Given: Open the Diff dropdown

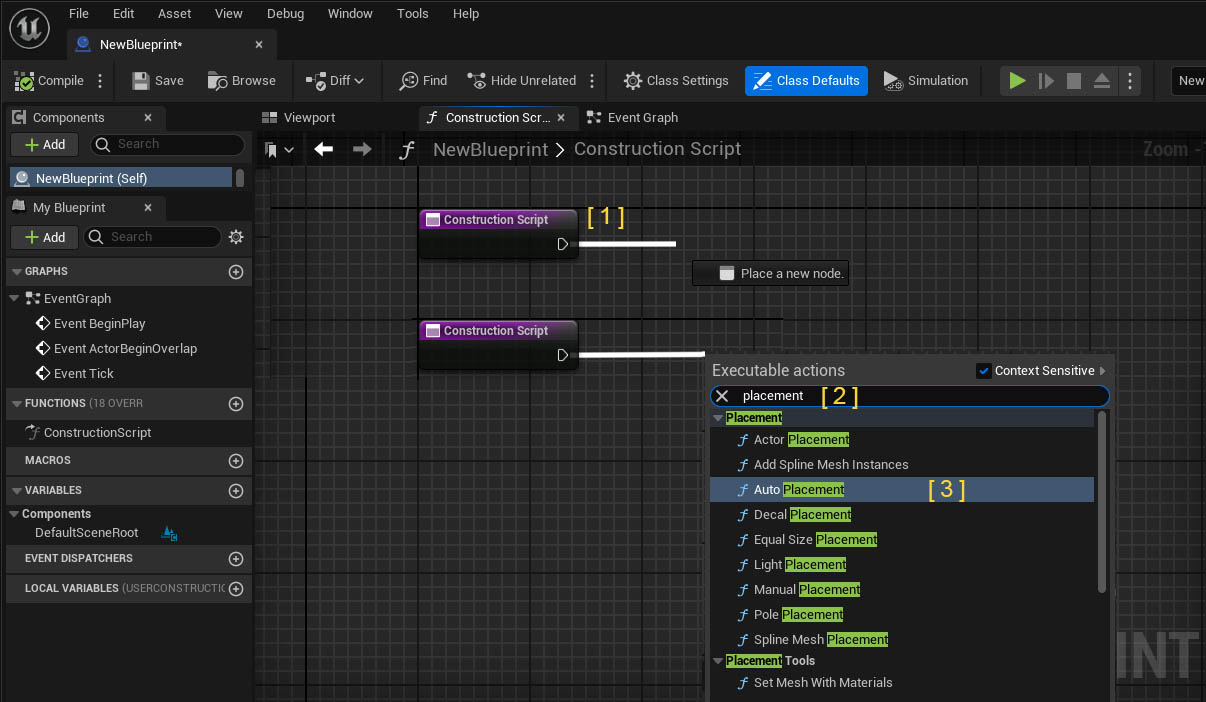Looking at the screenshot, I should click(335, 81).
